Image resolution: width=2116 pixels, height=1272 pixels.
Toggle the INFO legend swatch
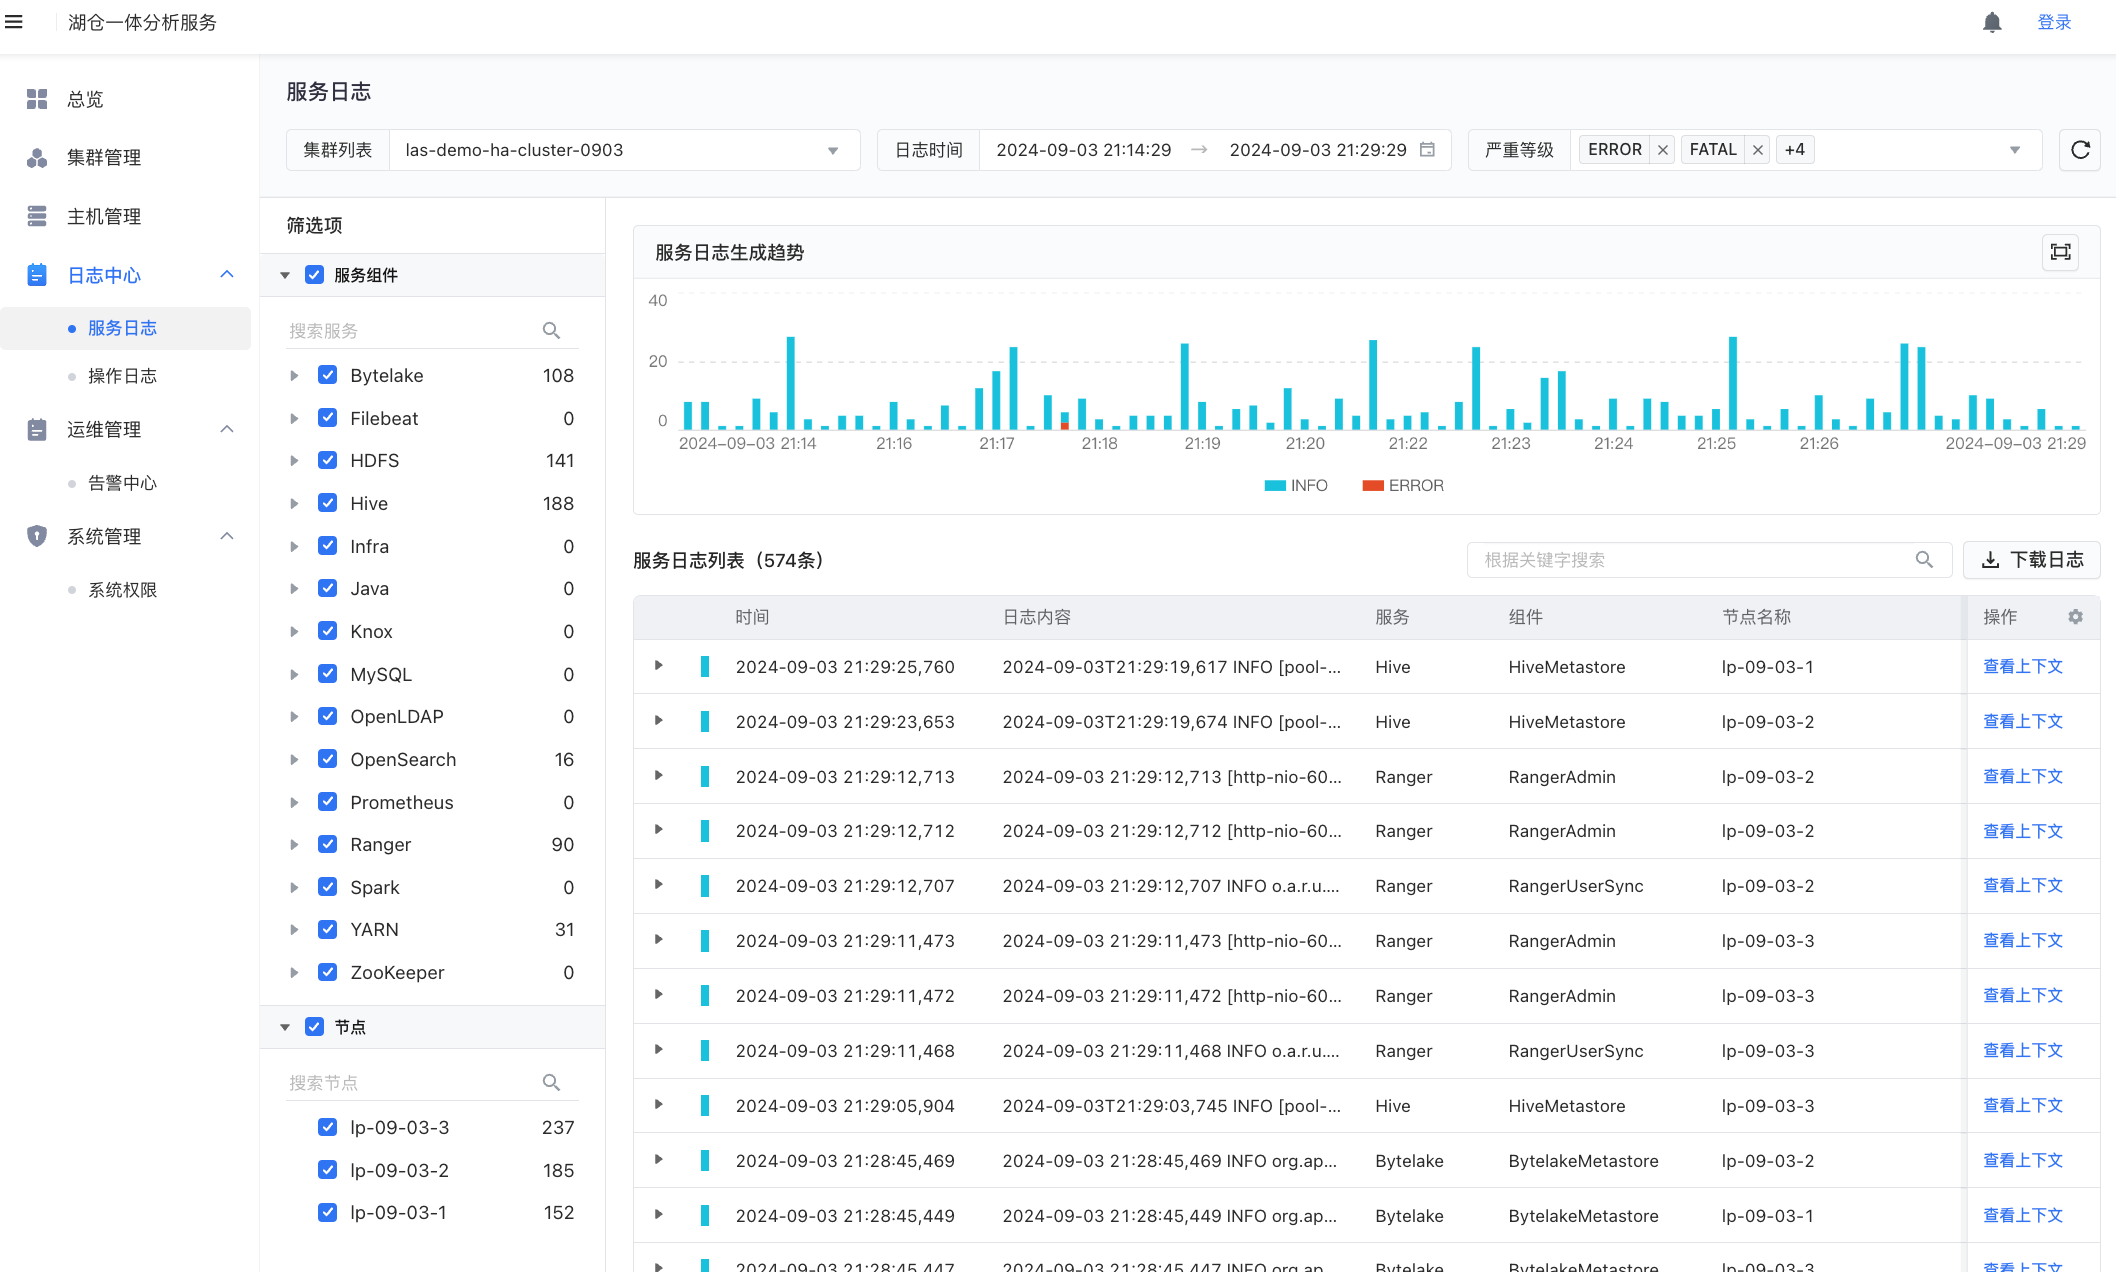tap(1275, 486)
